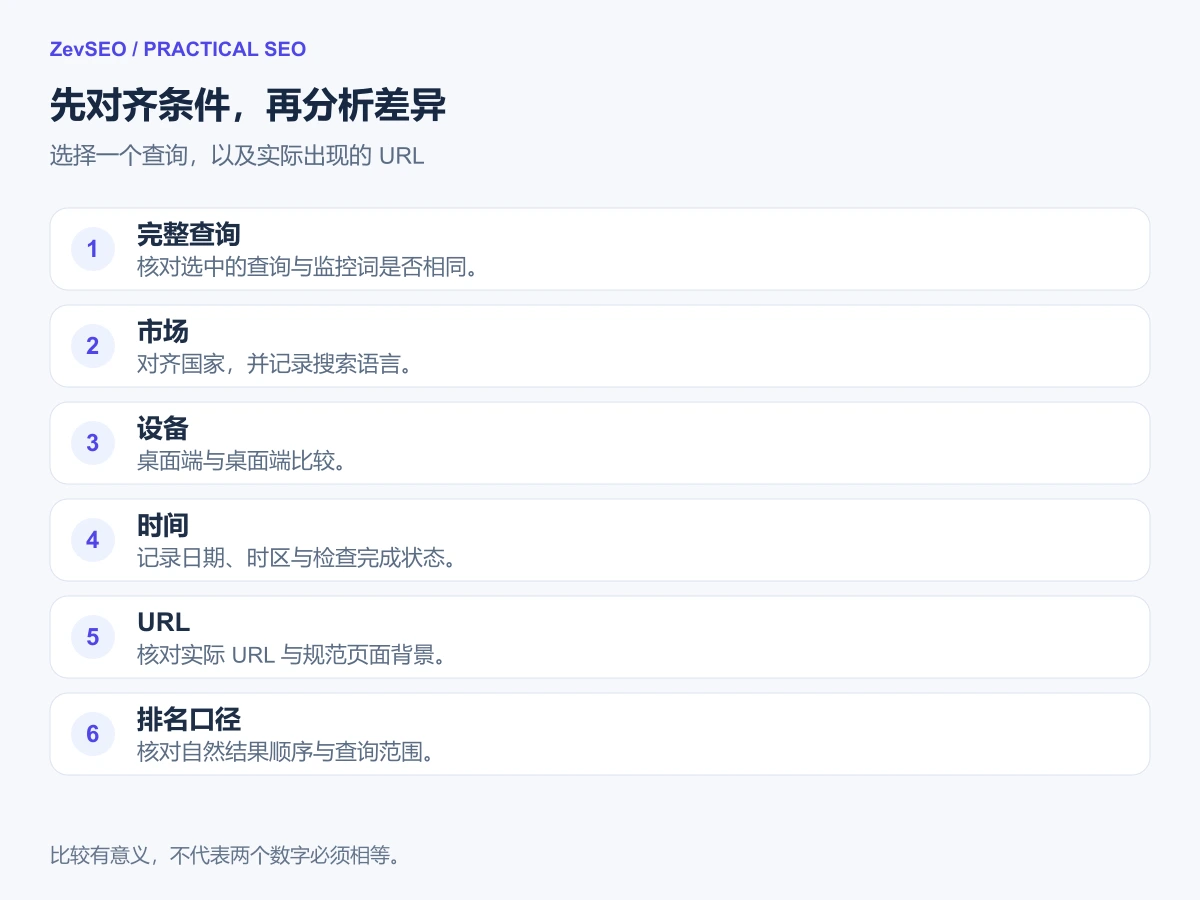Click the text 核对自然结果顺序与查询范围。
This screenshot has height=900, width=1200.
[x=286, y=752]
